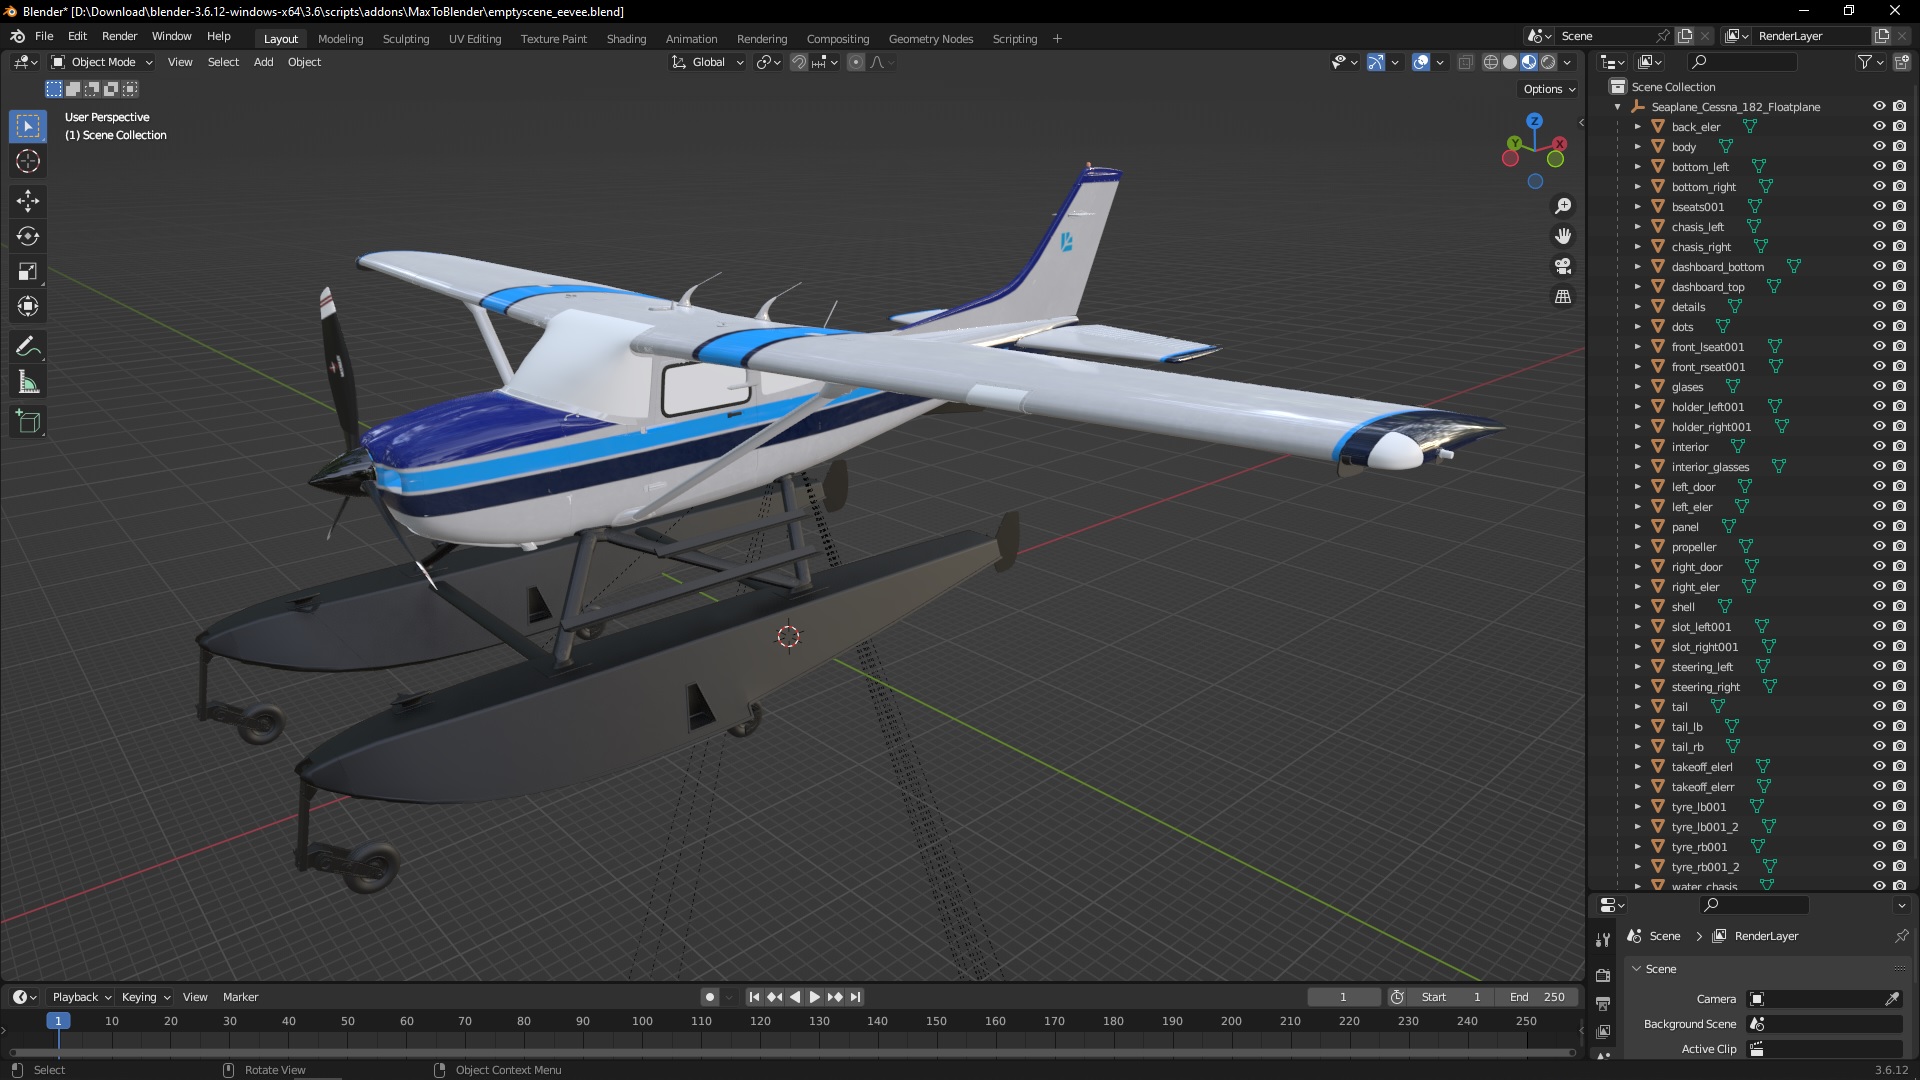Collapse the Scene properties panel
Screen dimensions: 1920x1080
pyautogui.click(x=1637, y=969)
